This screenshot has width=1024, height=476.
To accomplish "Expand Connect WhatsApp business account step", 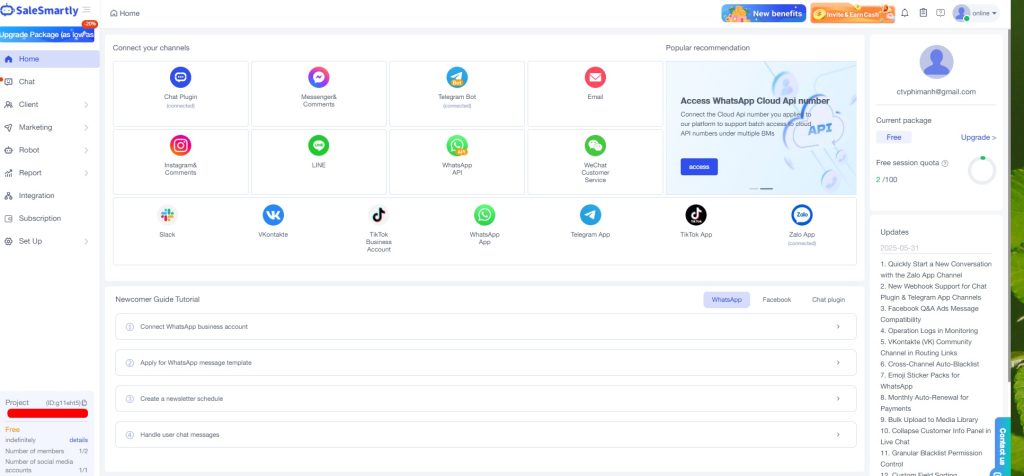I will pos(485,326).
